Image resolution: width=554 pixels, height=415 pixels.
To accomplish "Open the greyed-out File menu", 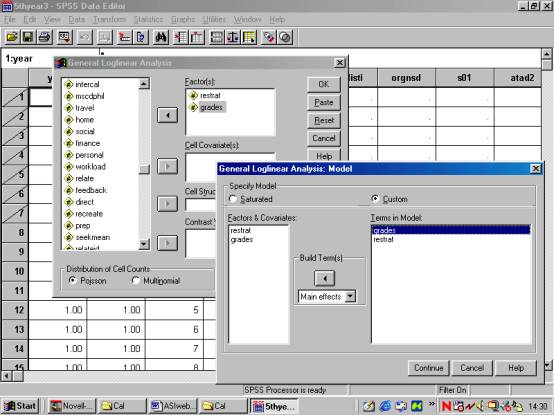I will 10,19.
